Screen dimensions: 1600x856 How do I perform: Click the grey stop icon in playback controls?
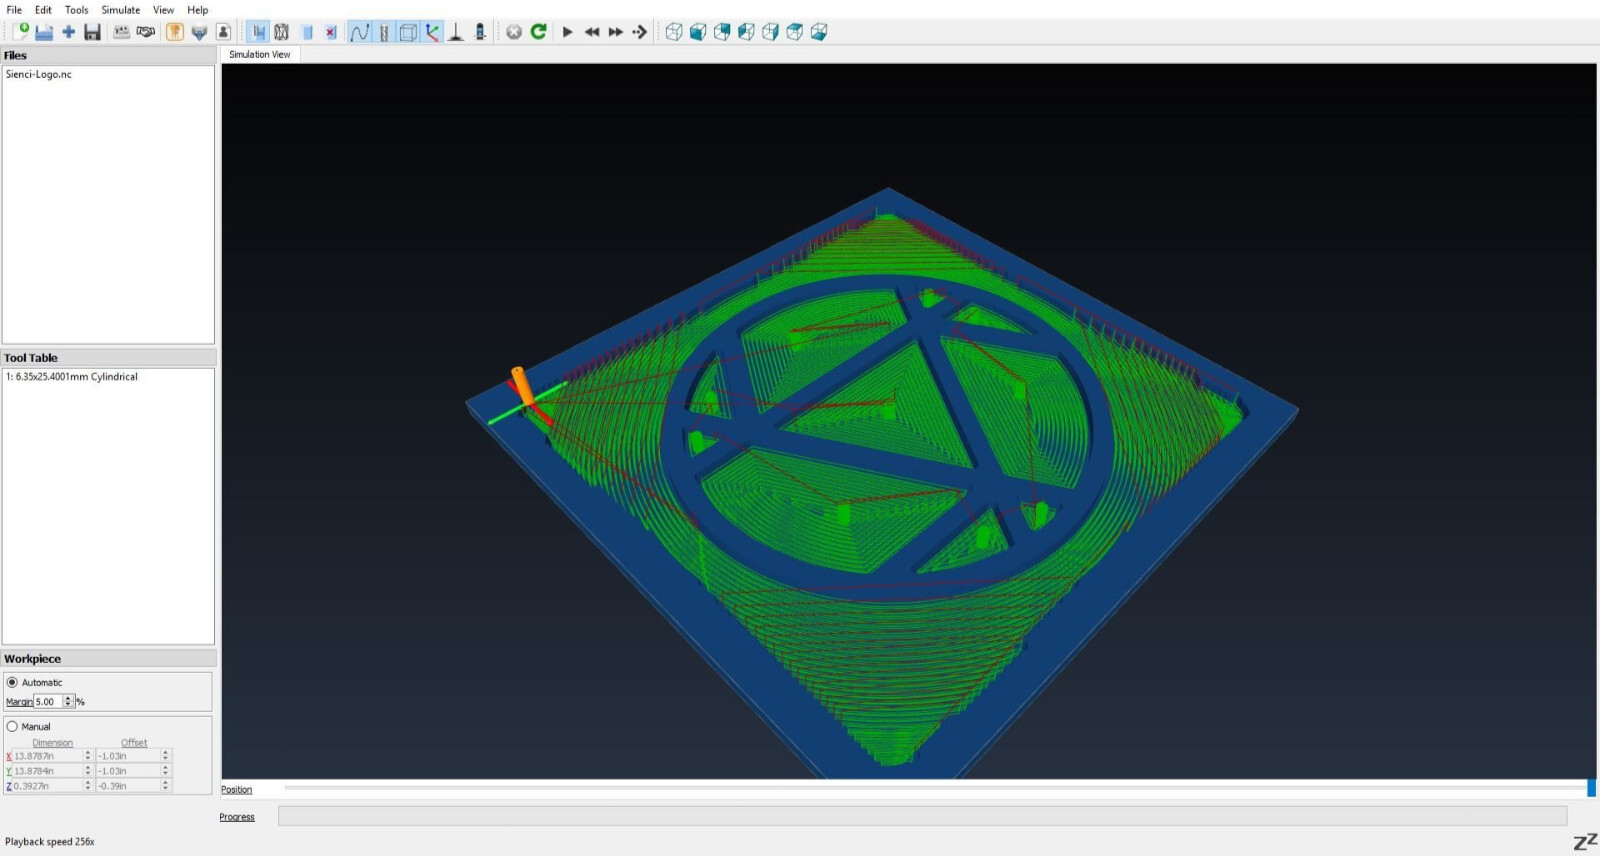[x=514, y=32]
